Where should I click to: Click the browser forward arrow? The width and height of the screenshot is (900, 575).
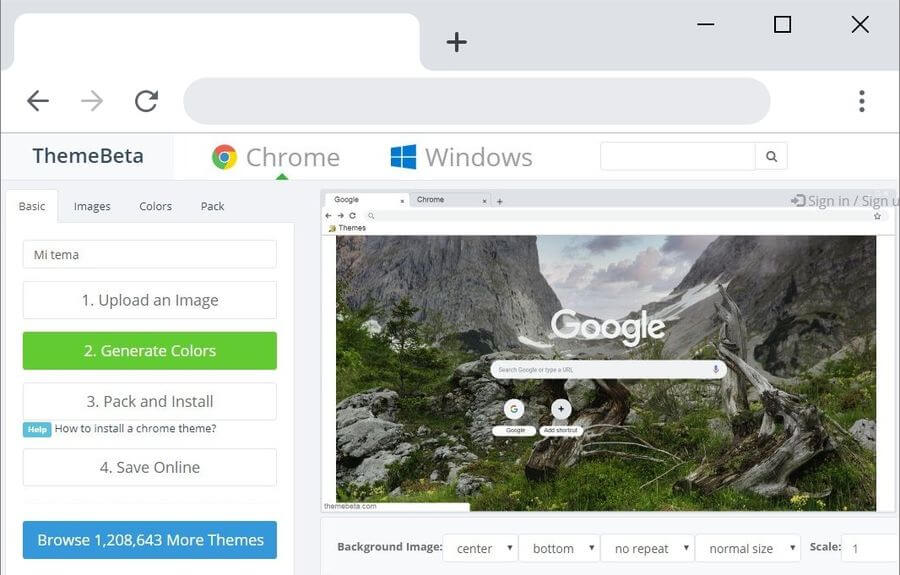point(92,101)
